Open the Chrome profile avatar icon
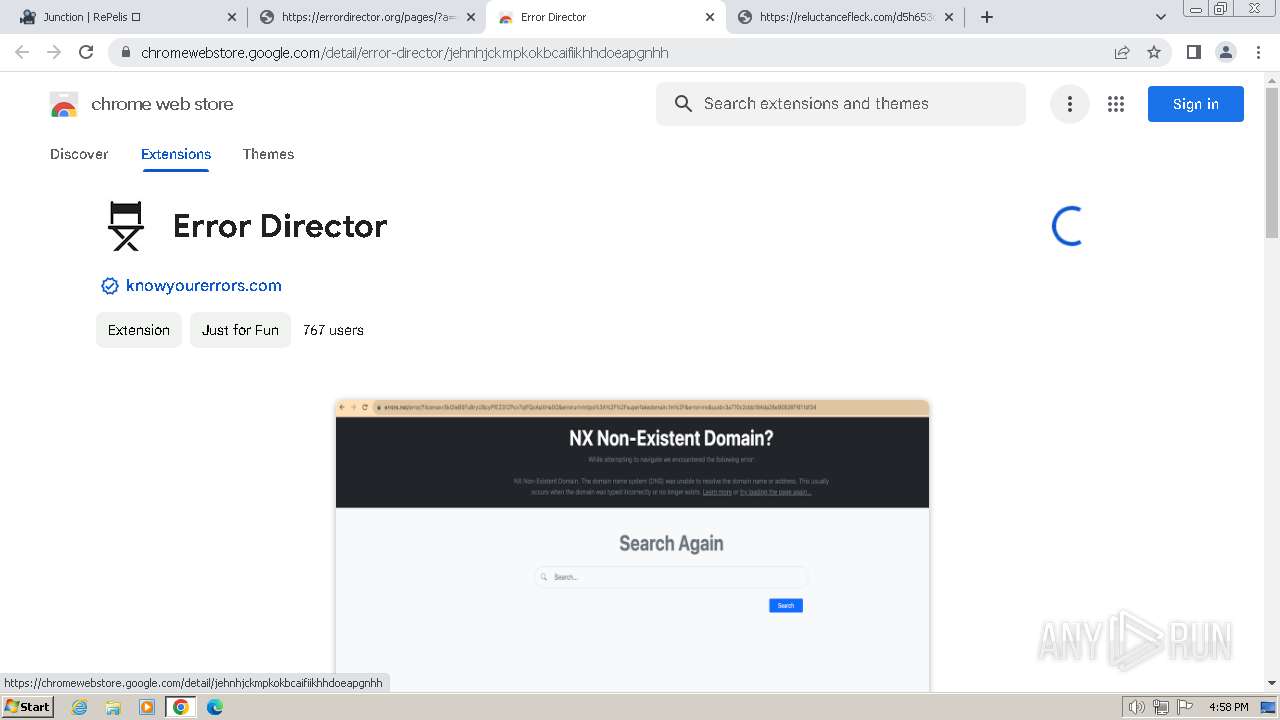The image size is (1280, 720). pos(1225,52)
